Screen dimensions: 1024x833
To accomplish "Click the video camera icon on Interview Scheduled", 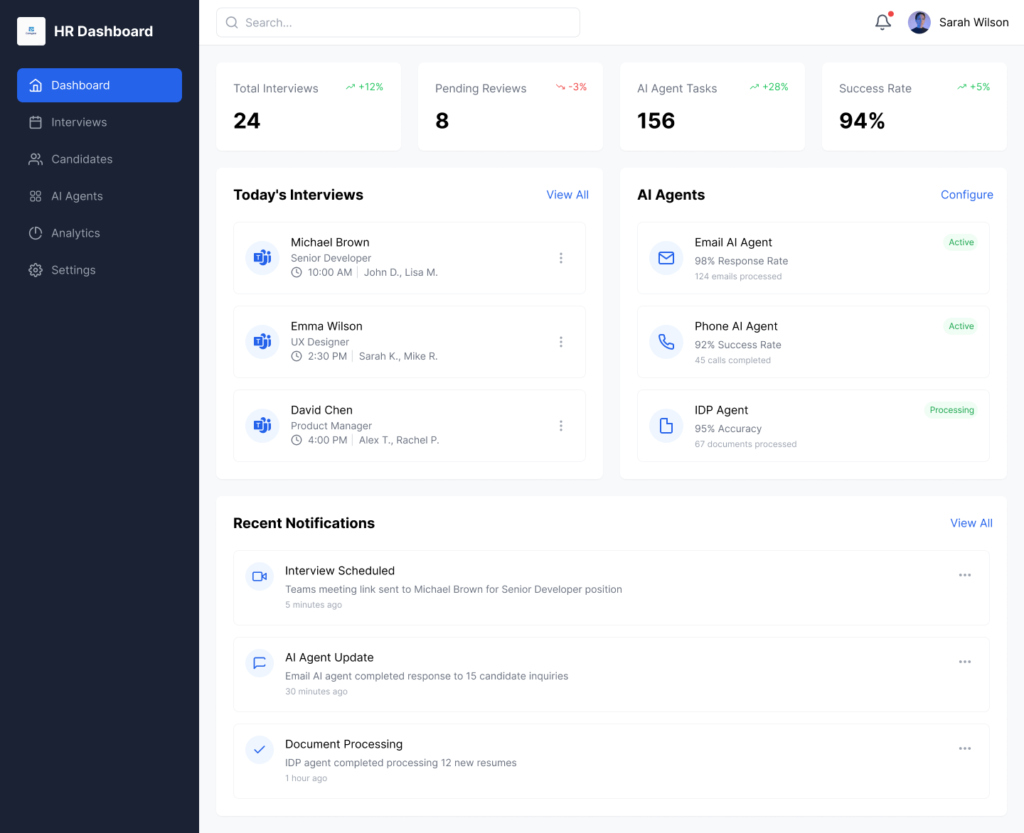I will 260,577.
